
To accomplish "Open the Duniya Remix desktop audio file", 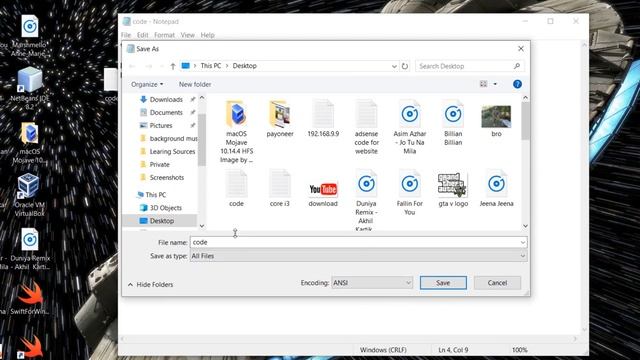I will coord(29,249).
